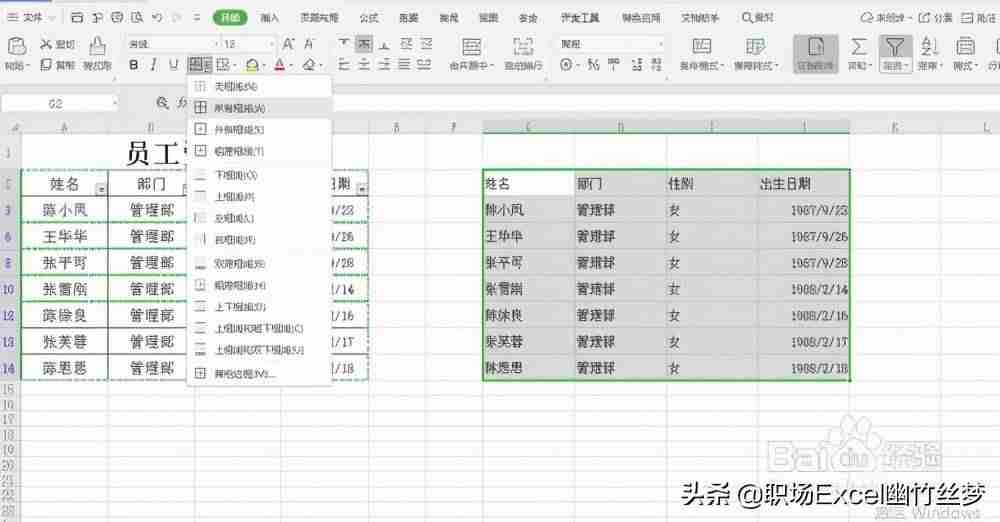Click the Table Style icon

tap(755, 47)
